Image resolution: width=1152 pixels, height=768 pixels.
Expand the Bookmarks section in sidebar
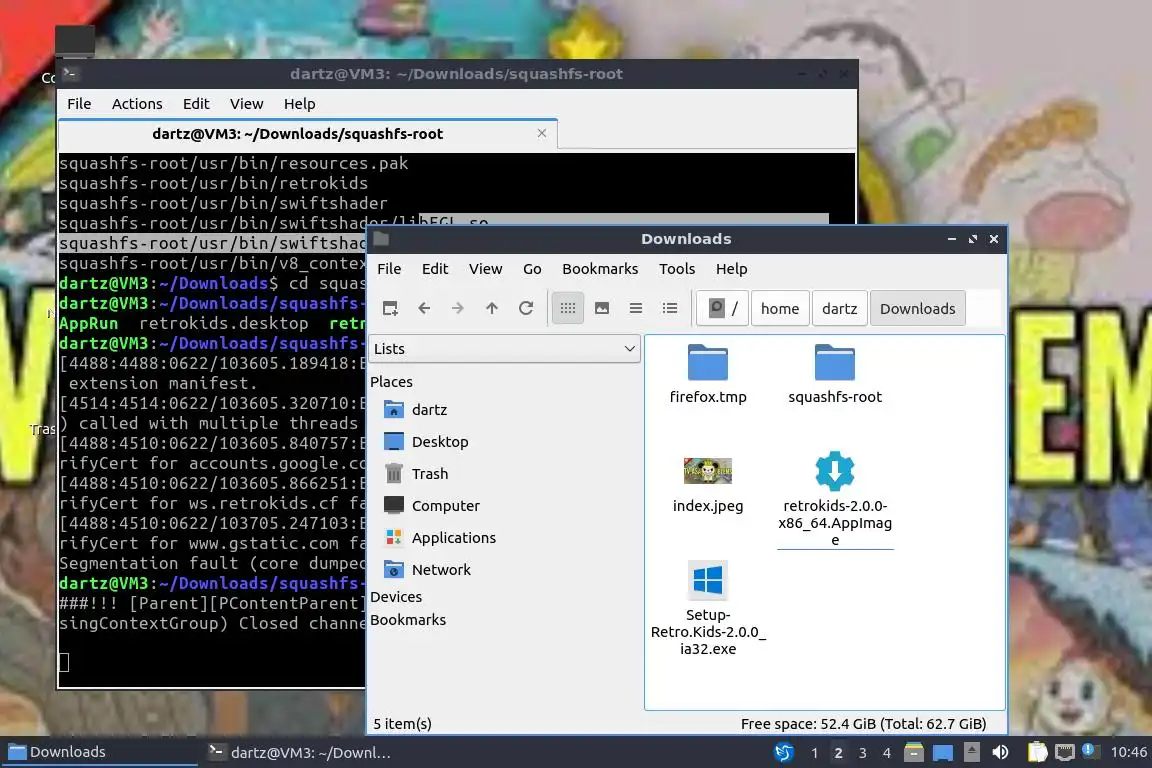(x=408, y=620)
